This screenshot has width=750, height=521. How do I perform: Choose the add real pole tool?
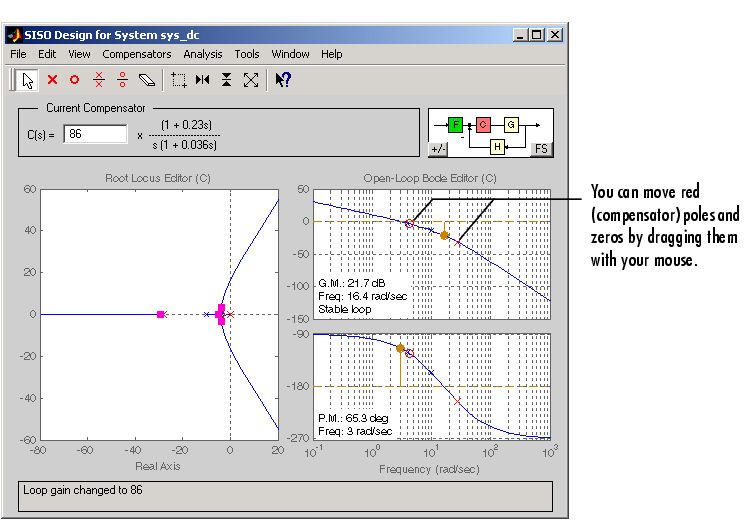point(52,79)
